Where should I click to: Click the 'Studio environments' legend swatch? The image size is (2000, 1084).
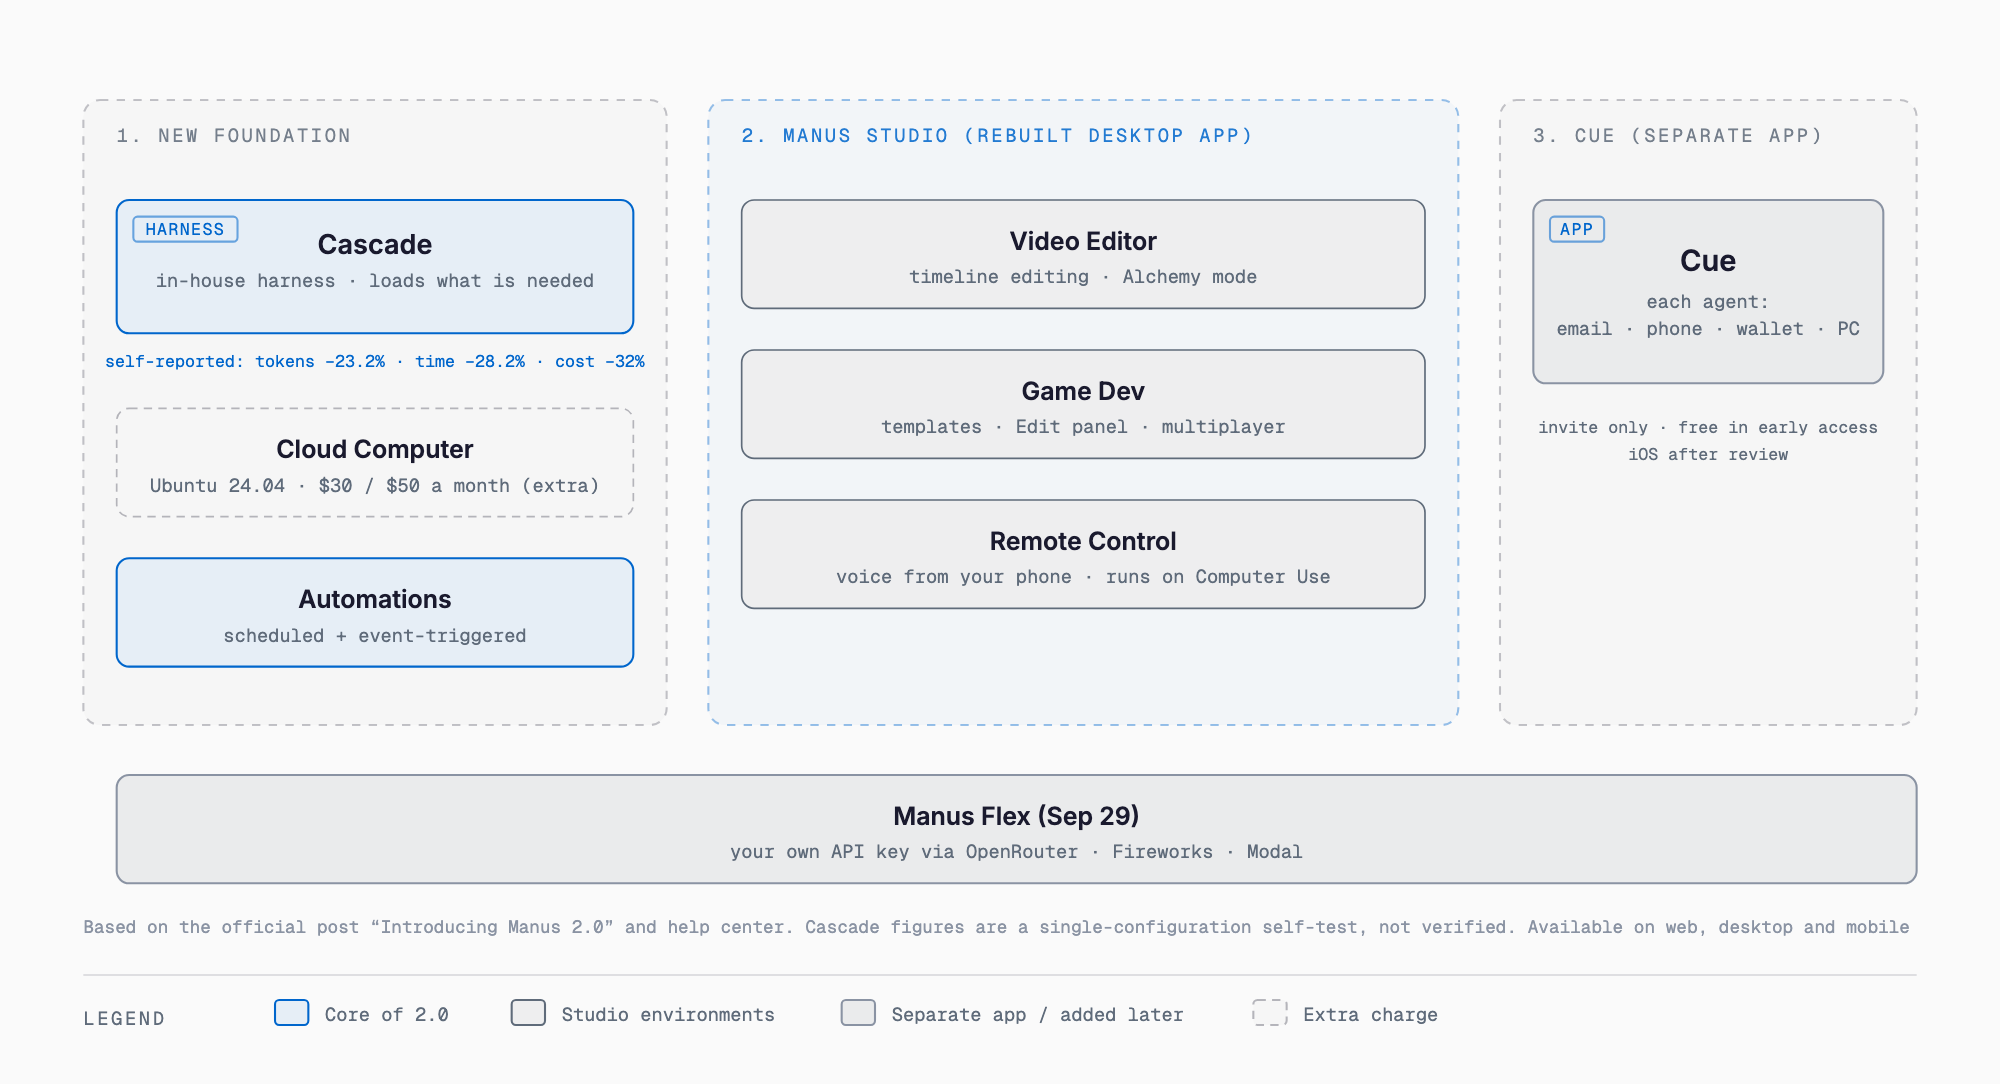pos(528,1012)
